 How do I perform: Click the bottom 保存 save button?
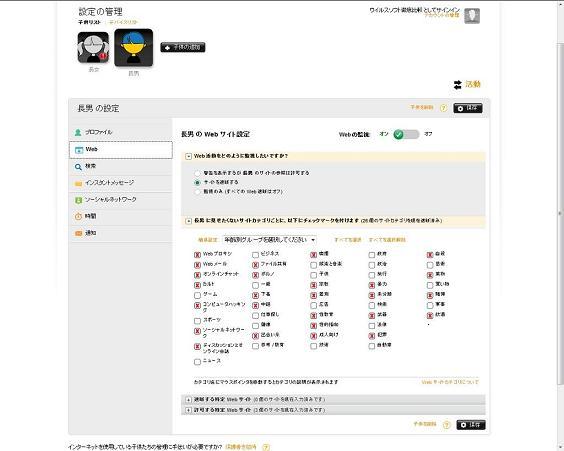[x=471, y=425]
